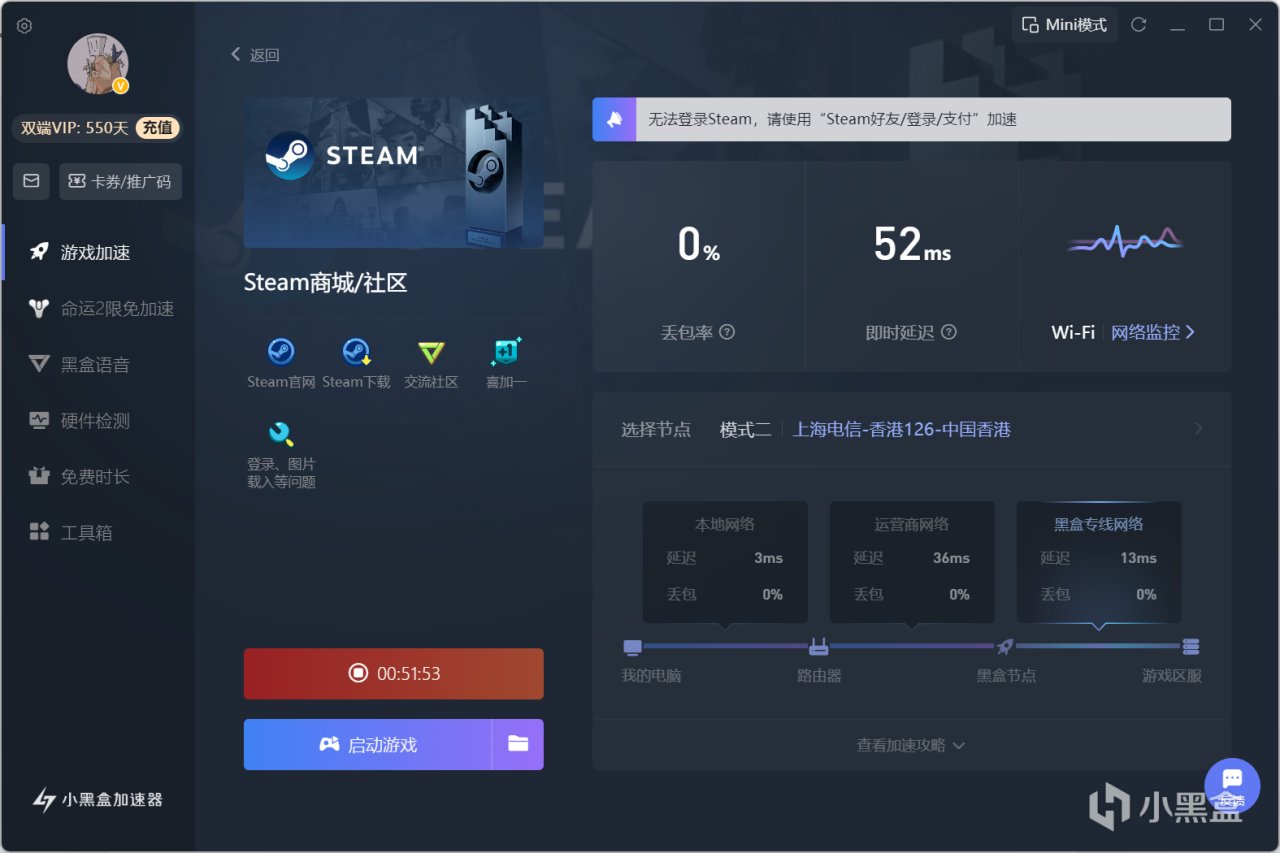The height and width of the screenshot is (853, 1280).
Task: Click the 运营商网络 stats card
Action: (x=912, y=562)
